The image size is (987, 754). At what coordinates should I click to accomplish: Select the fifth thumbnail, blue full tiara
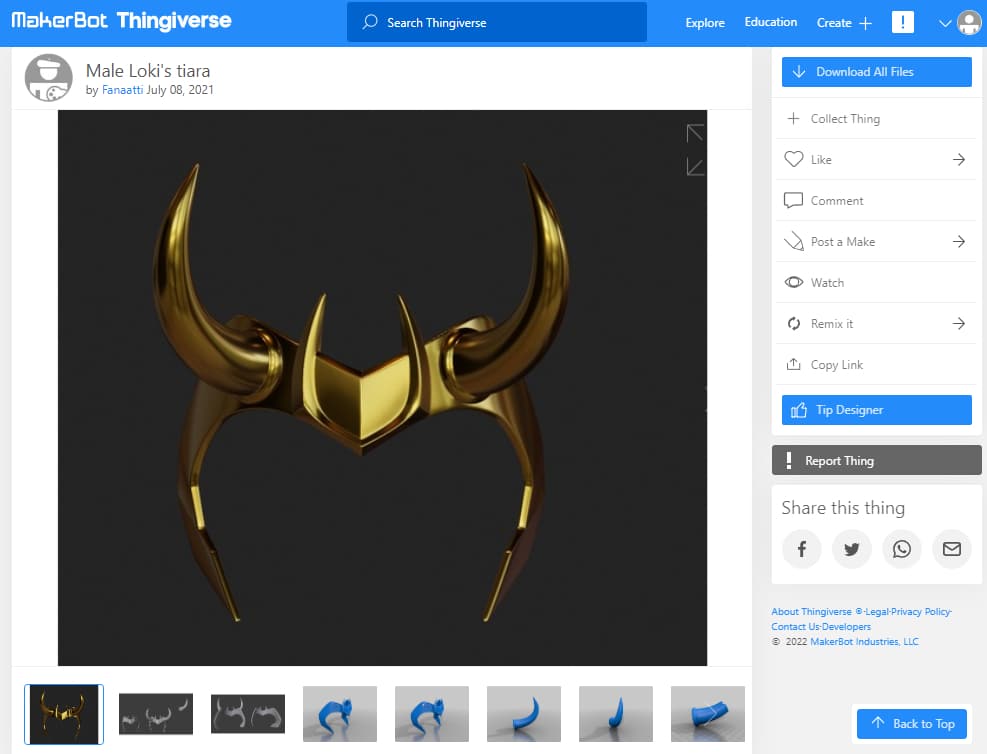(432, 714)
